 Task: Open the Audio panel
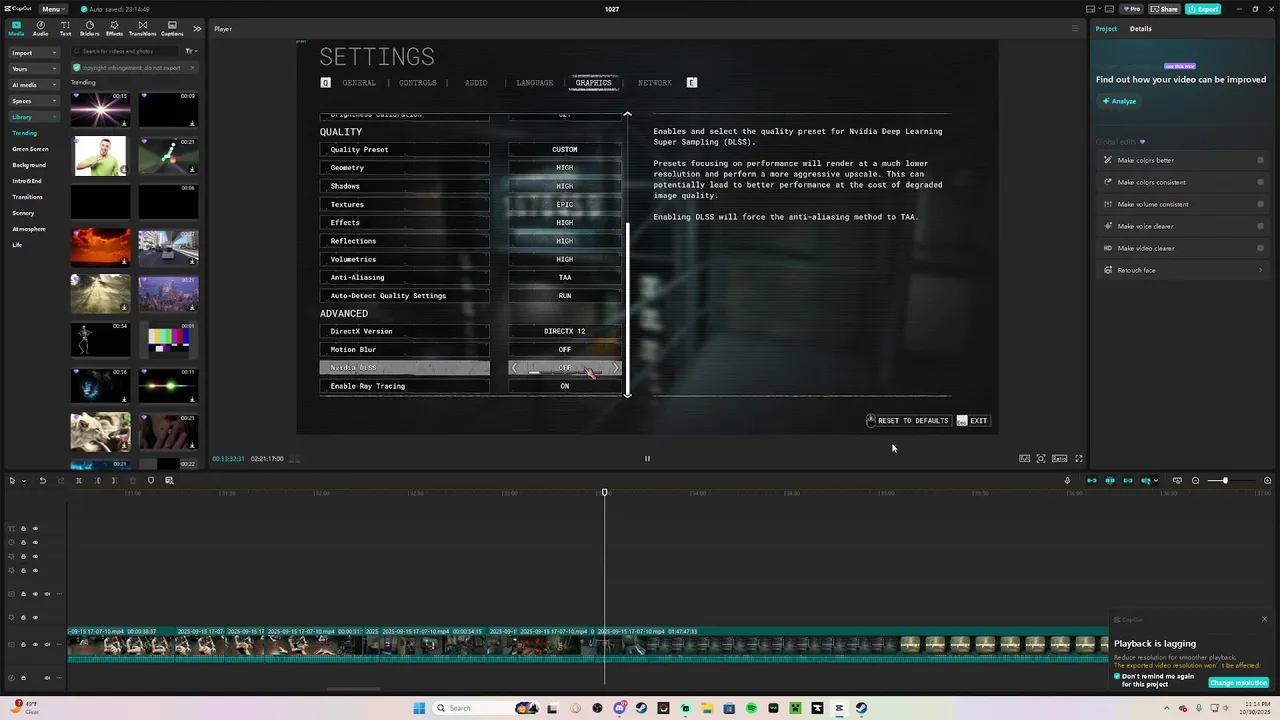[40, 28]
